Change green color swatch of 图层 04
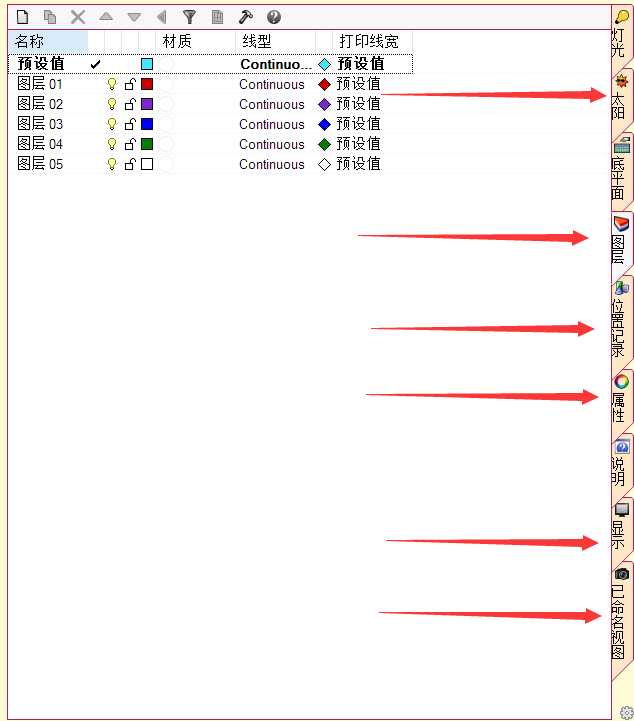 [x=147, y=144]
